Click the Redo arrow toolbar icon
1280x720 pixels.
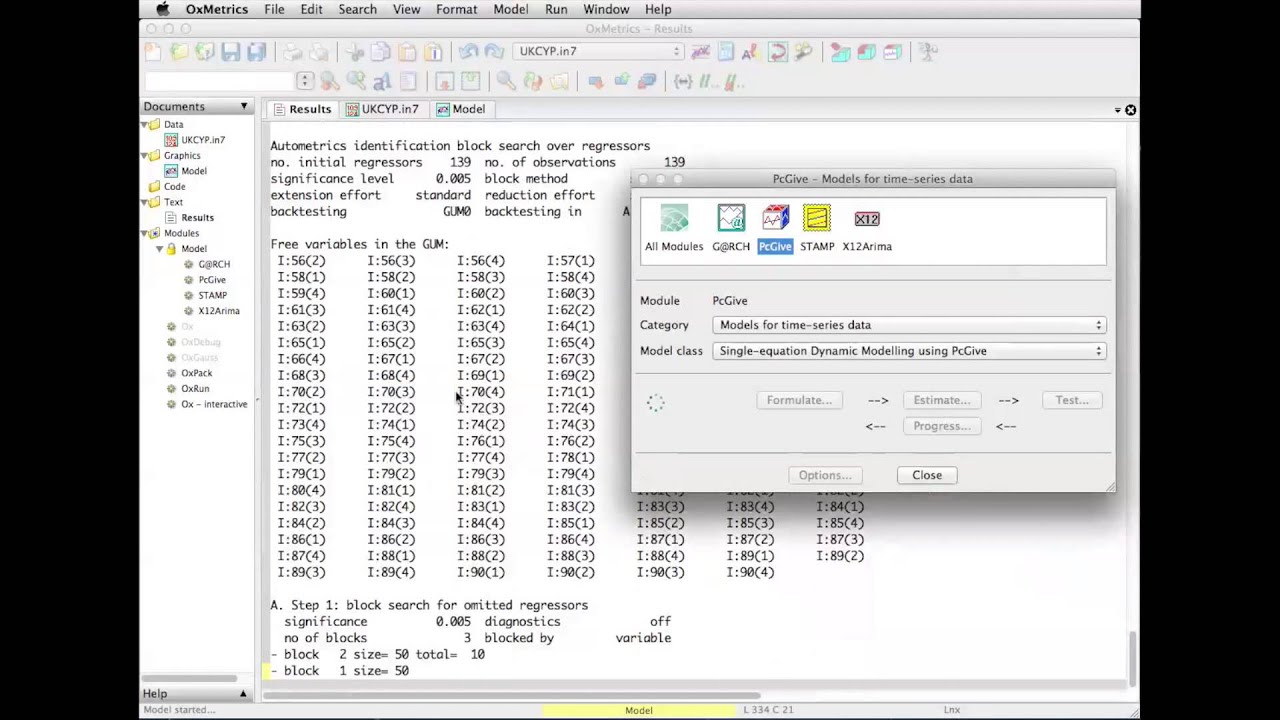pyautogui.click(x=494, y=51)
